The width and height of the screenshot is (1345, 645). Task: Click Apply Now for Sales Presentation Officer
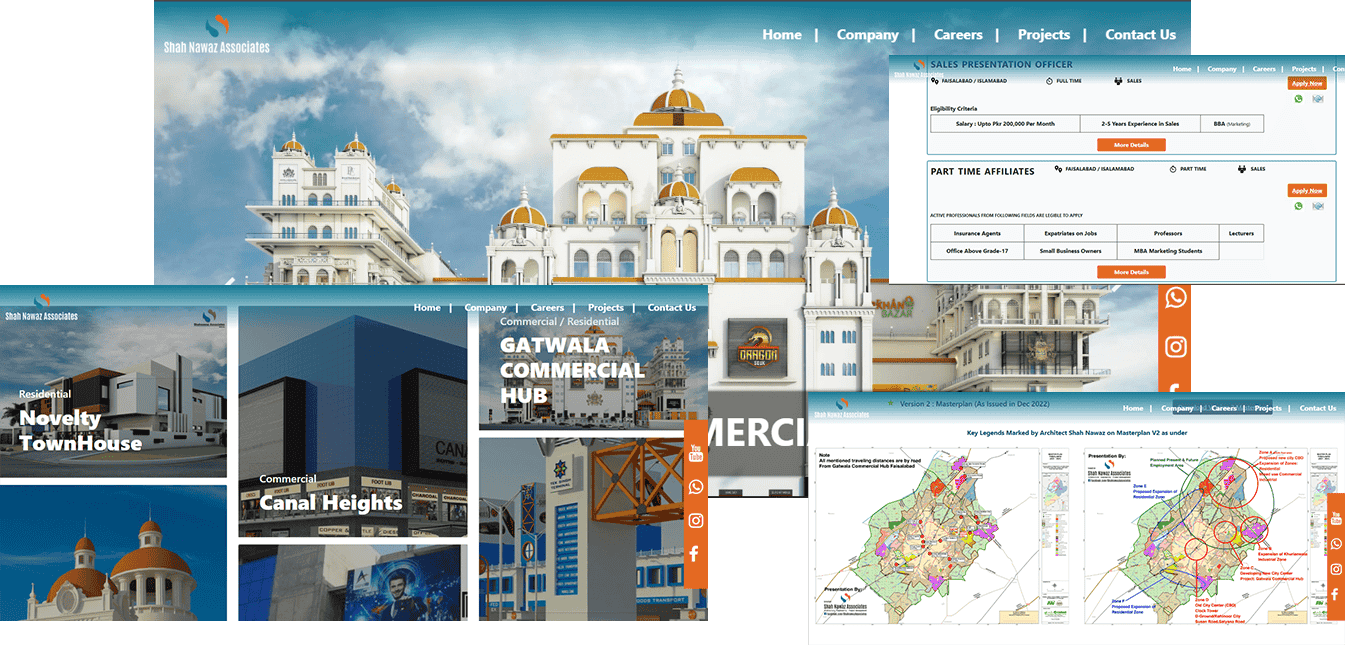pyautogui.click(x=1307, y=83)
